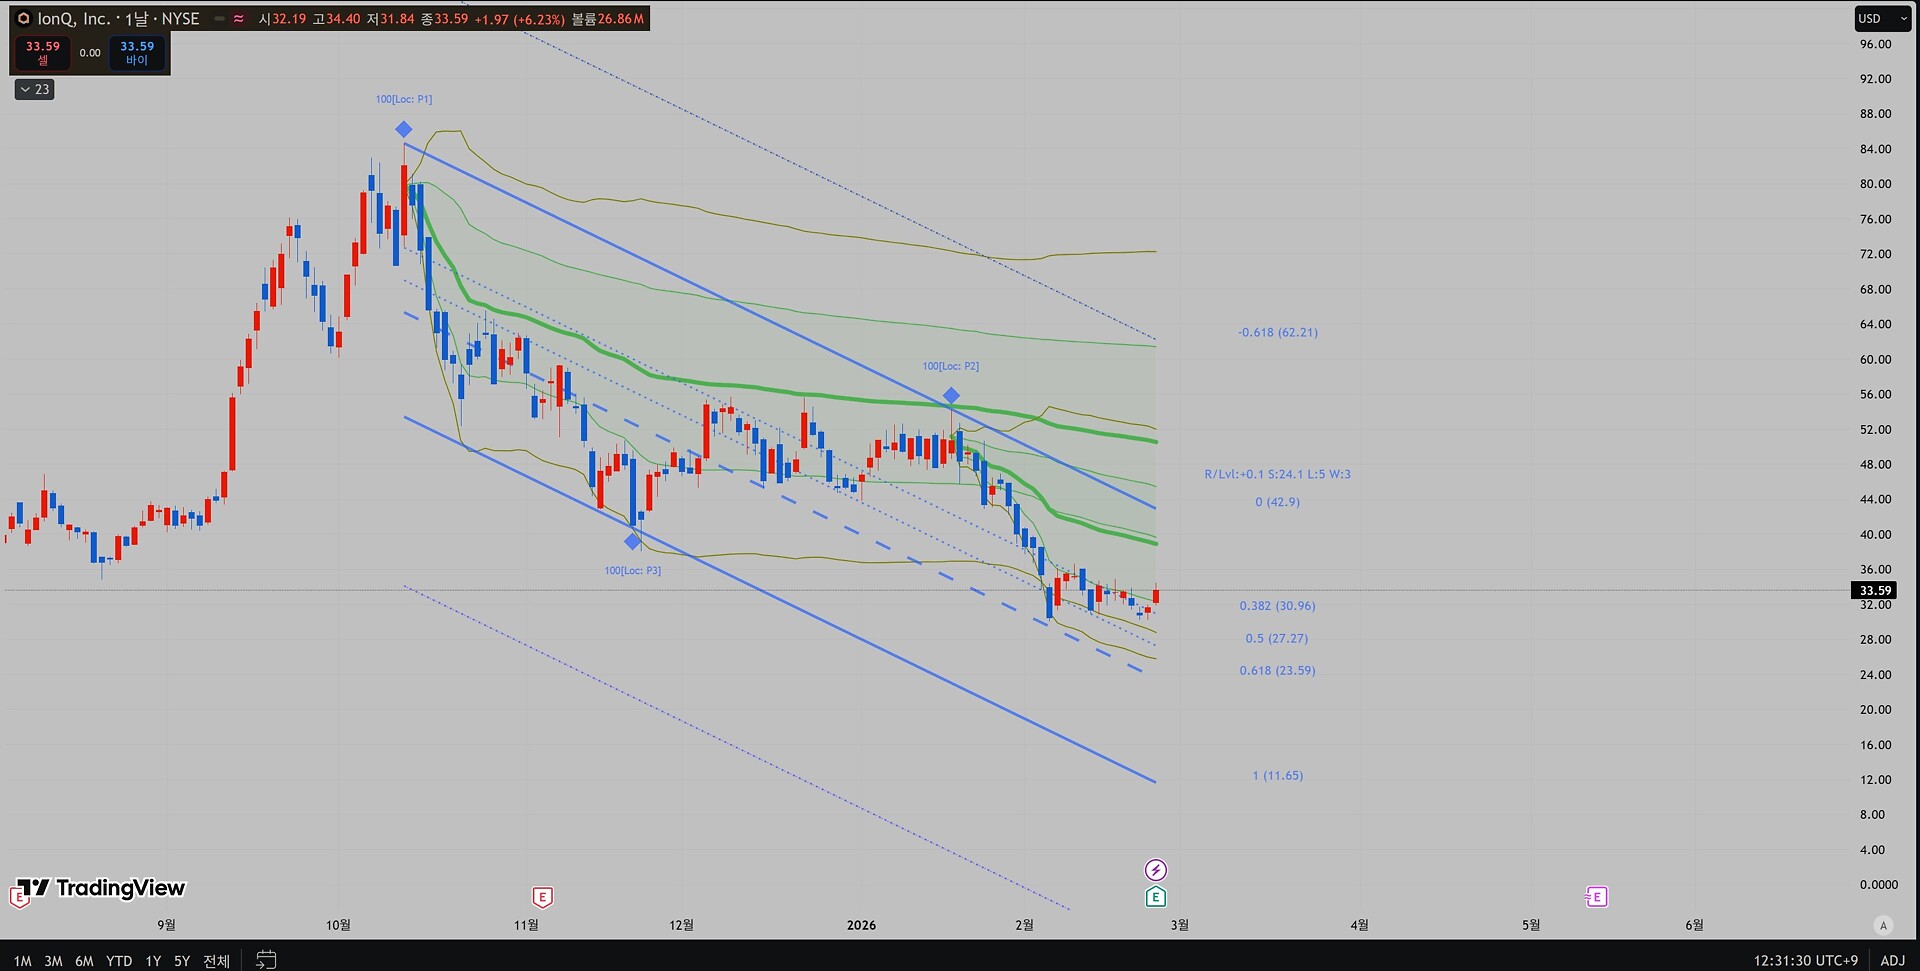1920x971 pixels.
Task: Click the blue 33.59 바이 buy button
Action: pos(137,53)
